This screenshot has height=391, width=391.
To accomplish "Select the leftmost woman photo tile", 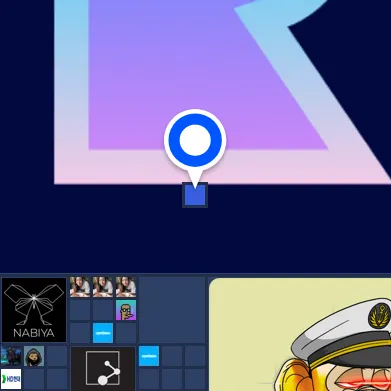I will 80,287.
